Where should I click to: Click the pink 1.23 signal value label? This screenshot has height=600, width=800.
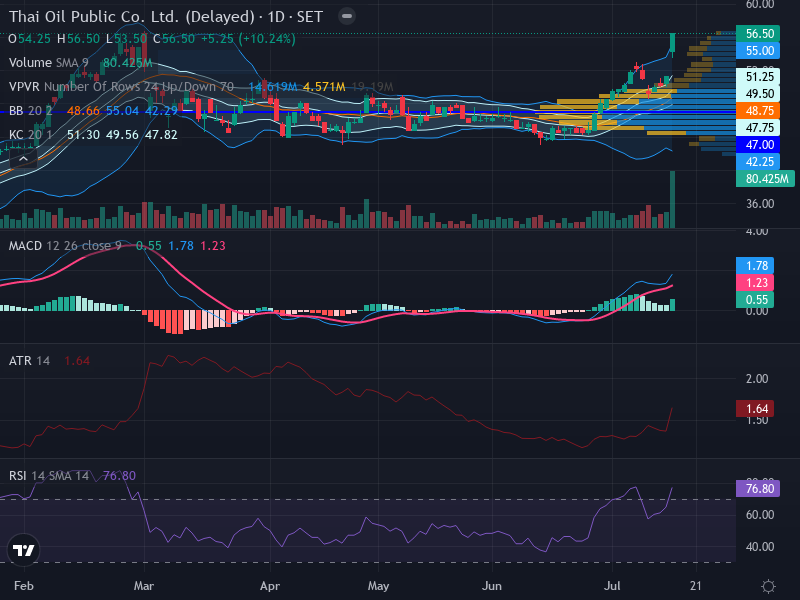(755, 283)
